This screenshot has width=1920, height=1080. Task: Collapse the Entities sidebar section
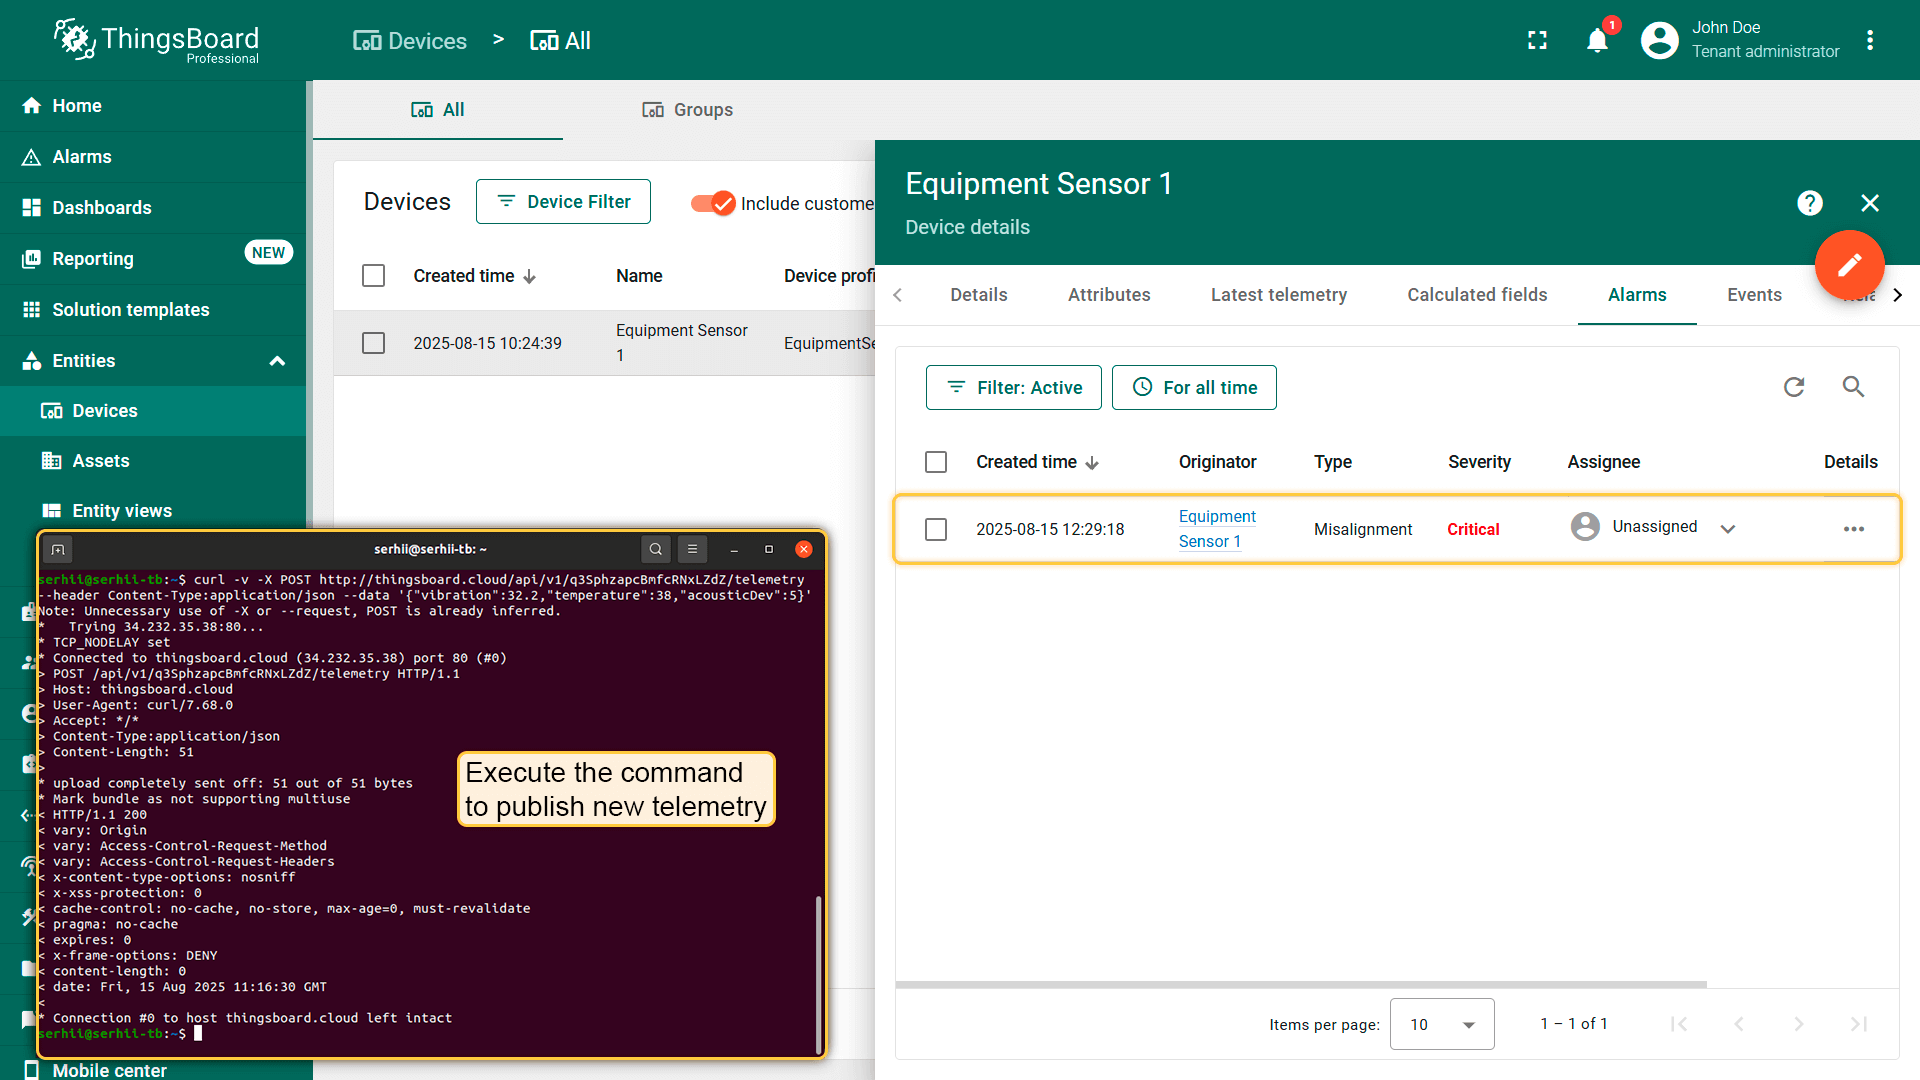pos(277,361)
